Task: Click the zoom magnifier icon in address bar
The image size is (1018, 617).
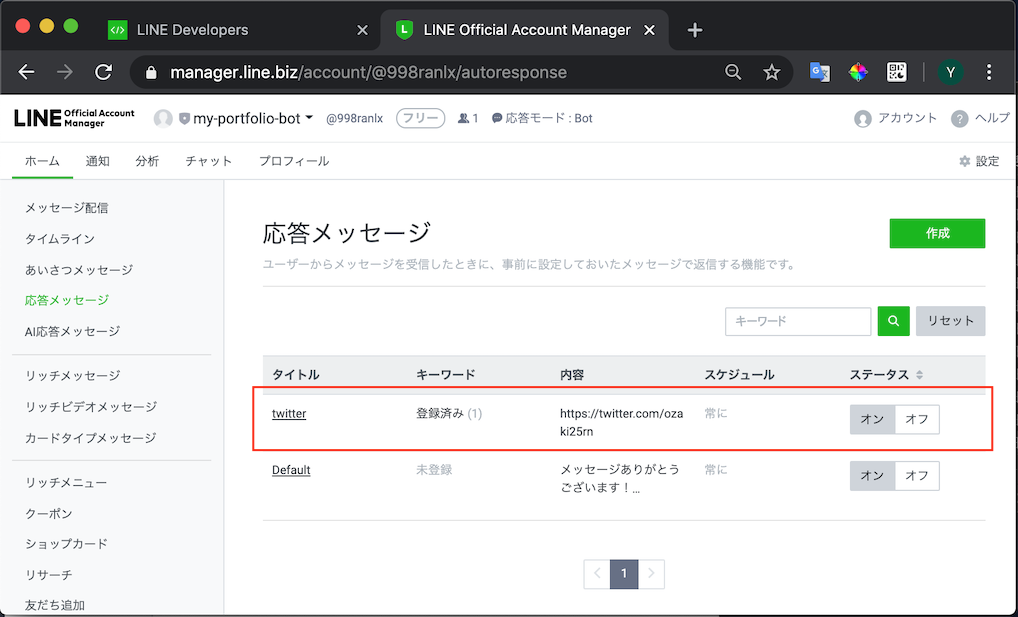Action: (x=733, y=72)
